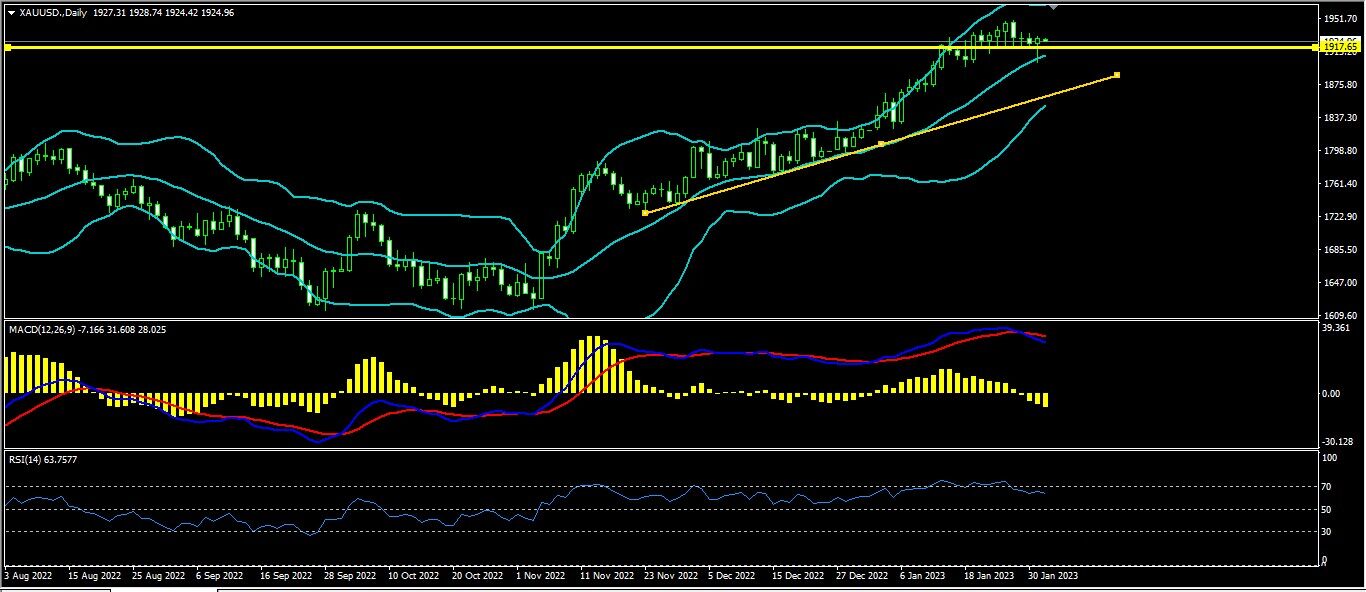Viewport: 1366px width, 592px height.
Task: Click the MACD 0.00 scale label
Action: [1331, 394]
